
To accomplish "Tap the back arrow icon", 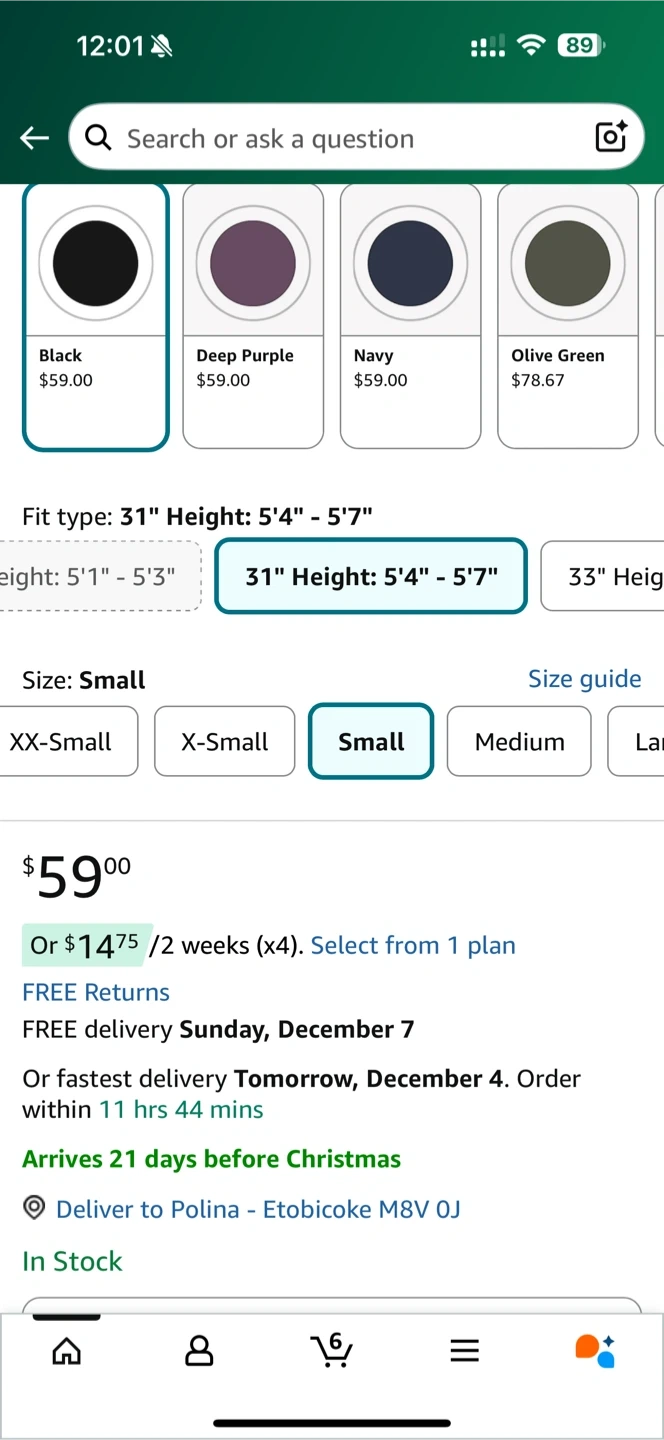I will point(35,138).
